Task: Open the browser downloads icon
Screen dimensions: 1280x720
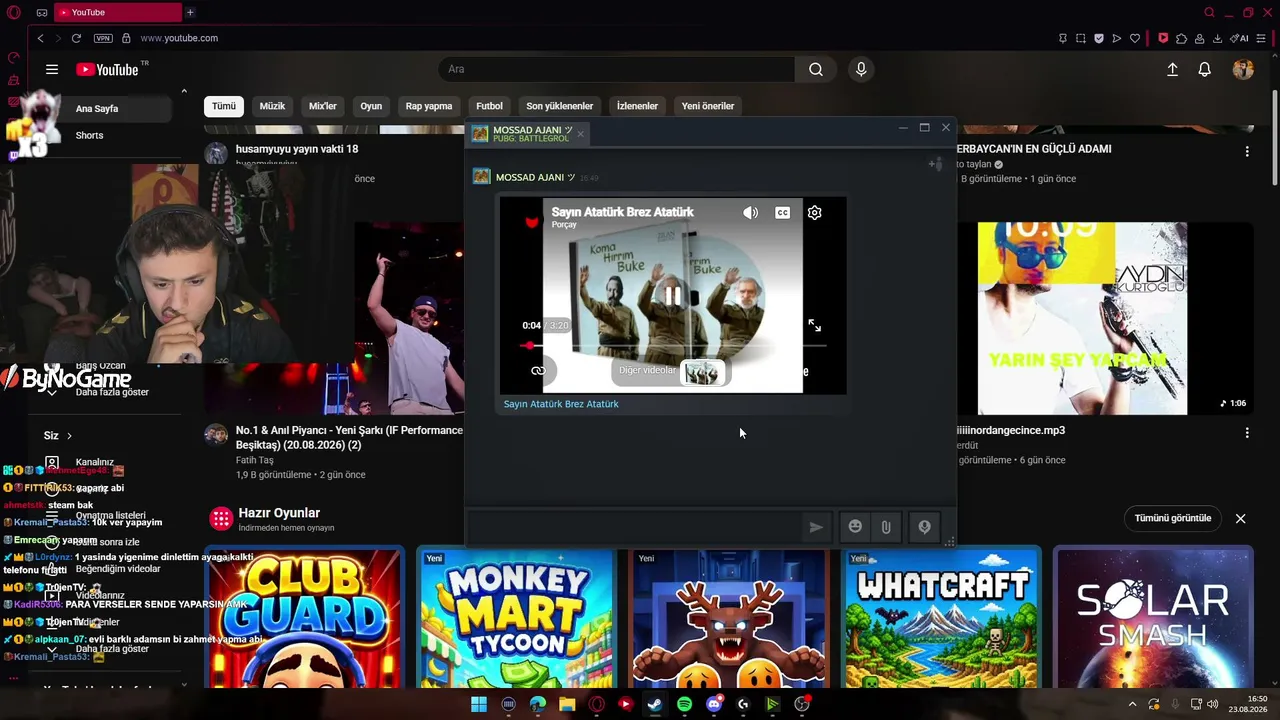Action: click(x=1218, y=38)
